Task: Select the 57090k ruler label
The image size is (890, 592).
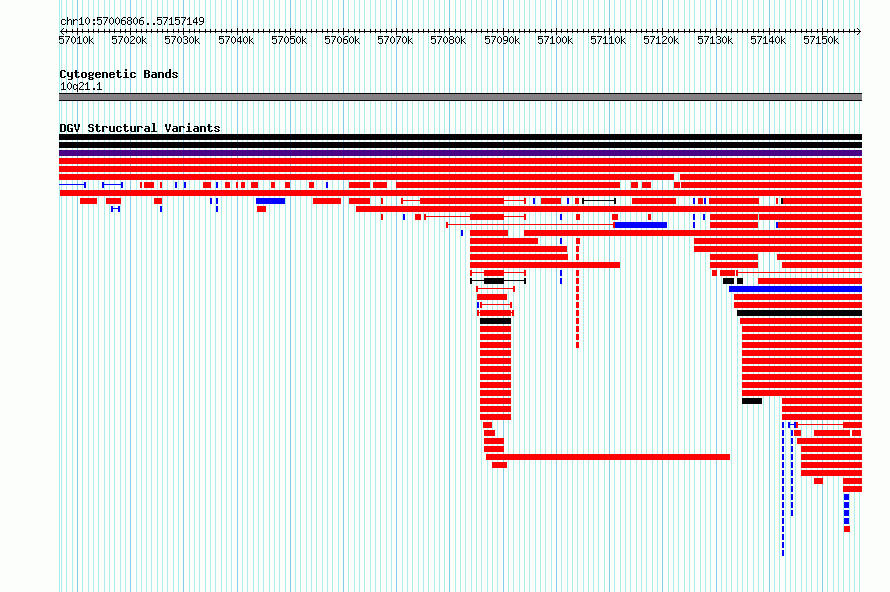Action: pyautogui.click(x=502, y=40)
